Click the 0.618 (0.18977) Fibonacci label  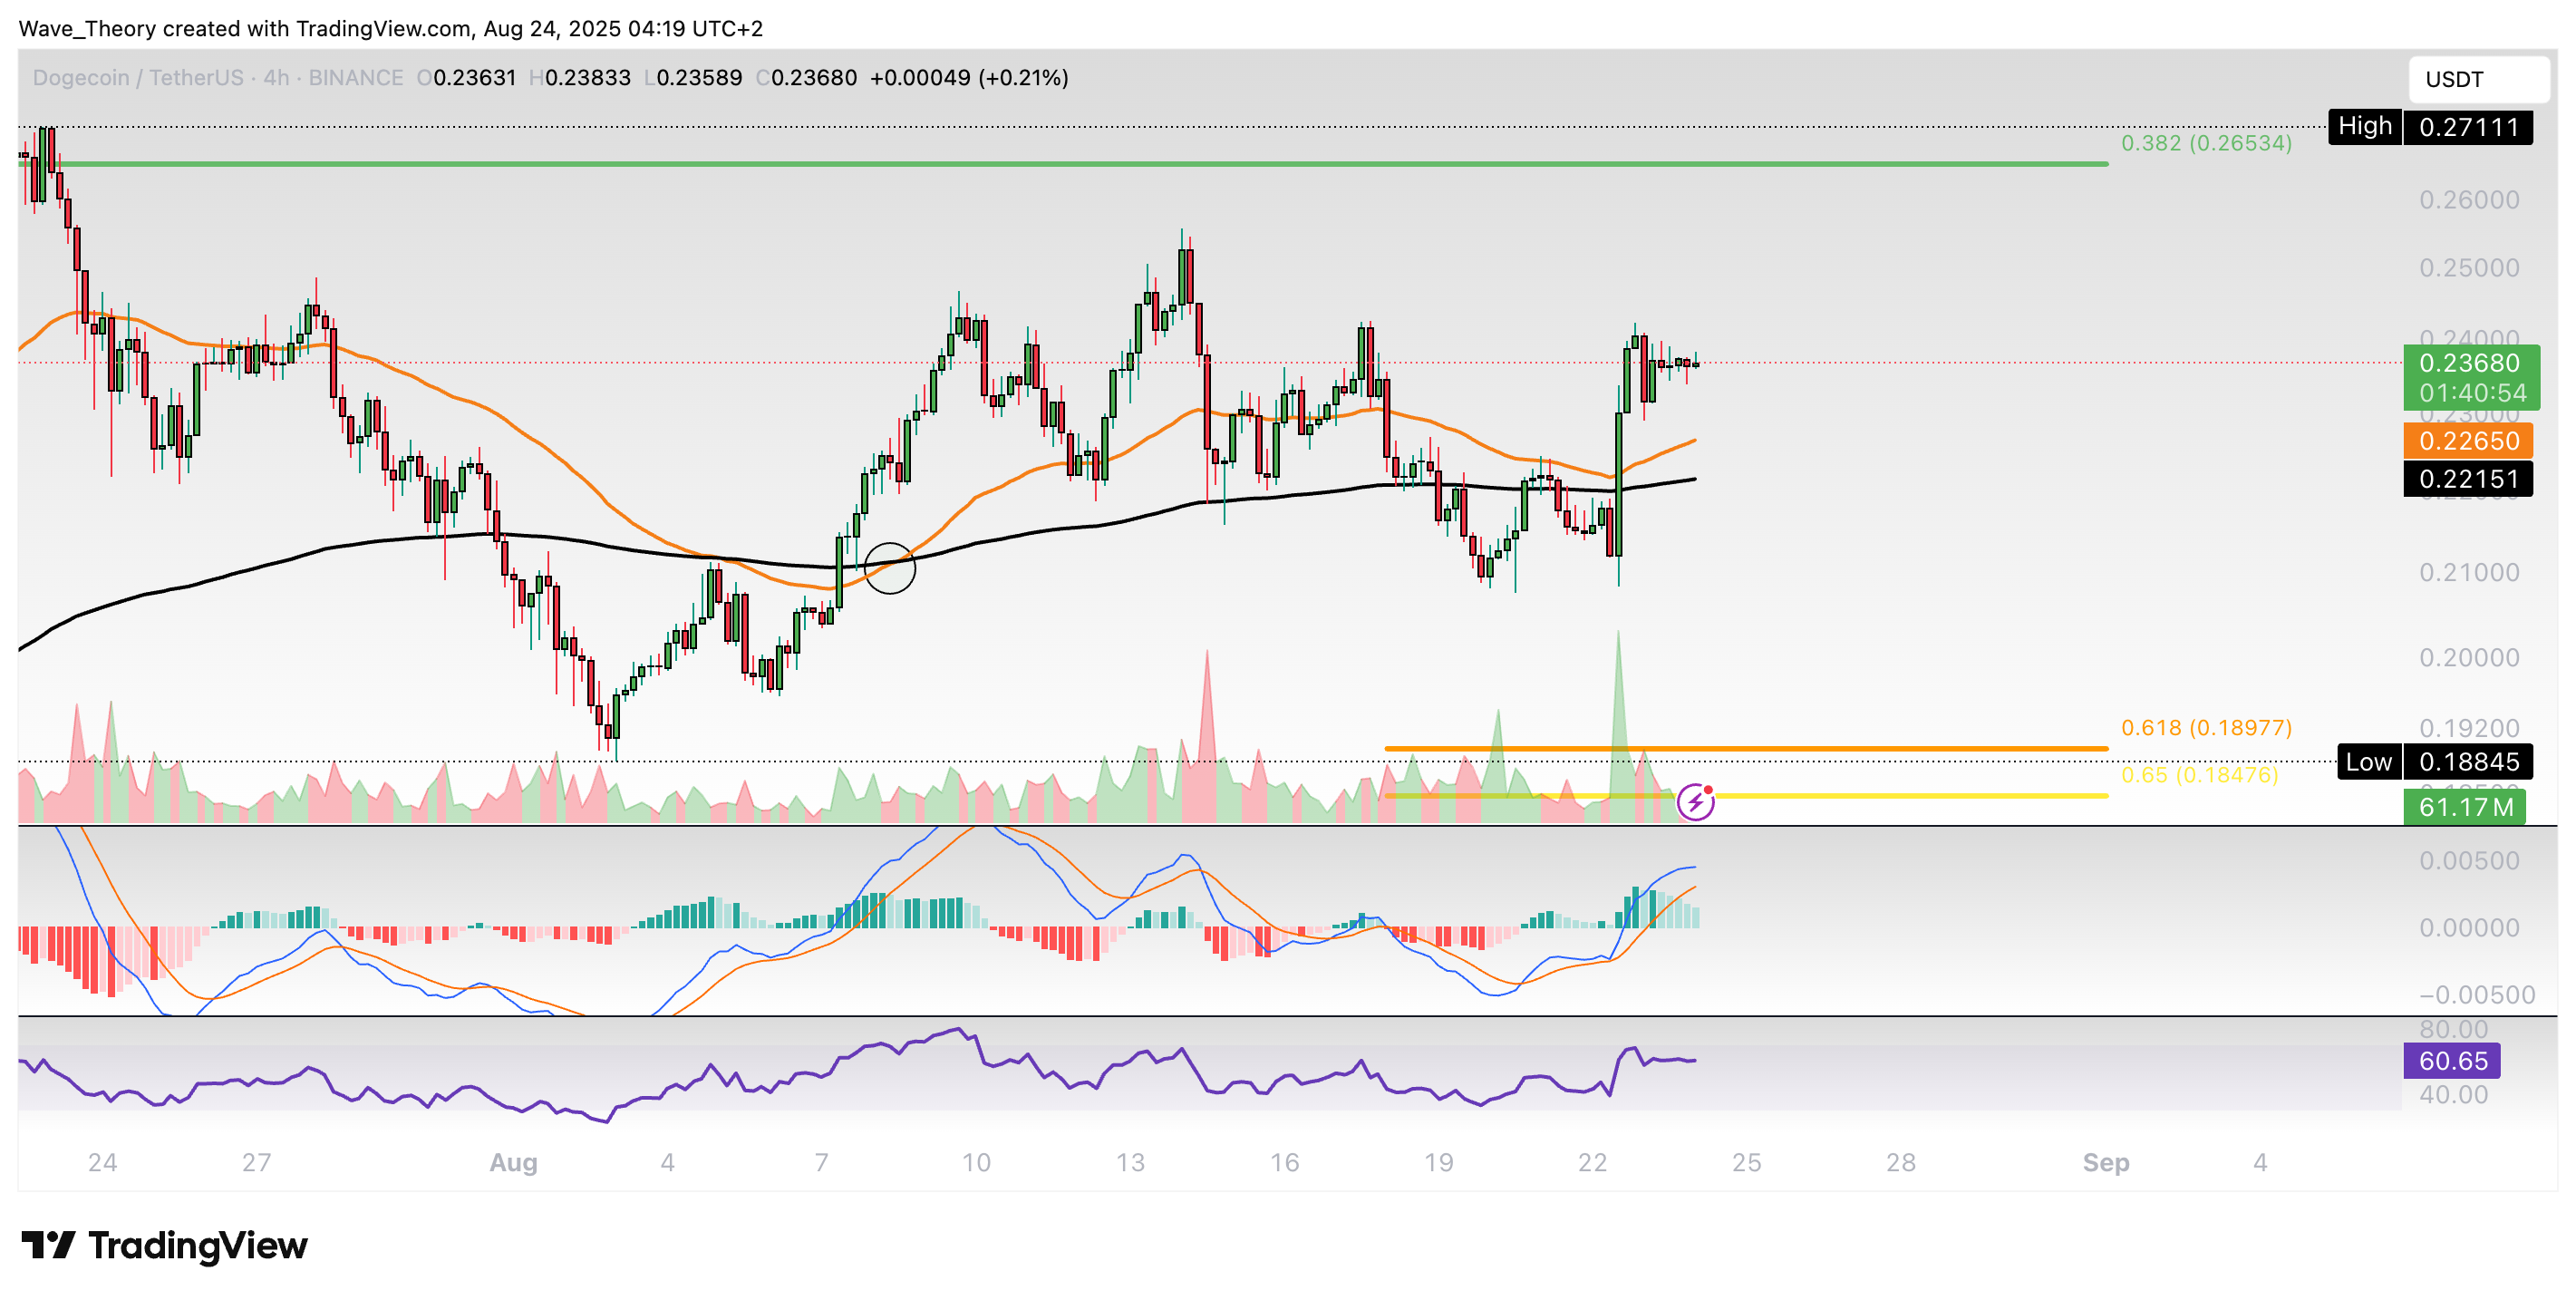[2206, 728]
